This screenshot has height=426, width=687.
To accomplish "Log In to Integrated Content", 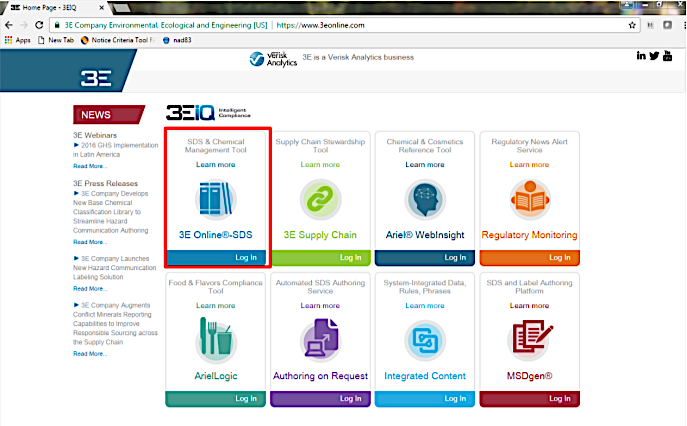I will pyautogui.click(x=455, y=398).
